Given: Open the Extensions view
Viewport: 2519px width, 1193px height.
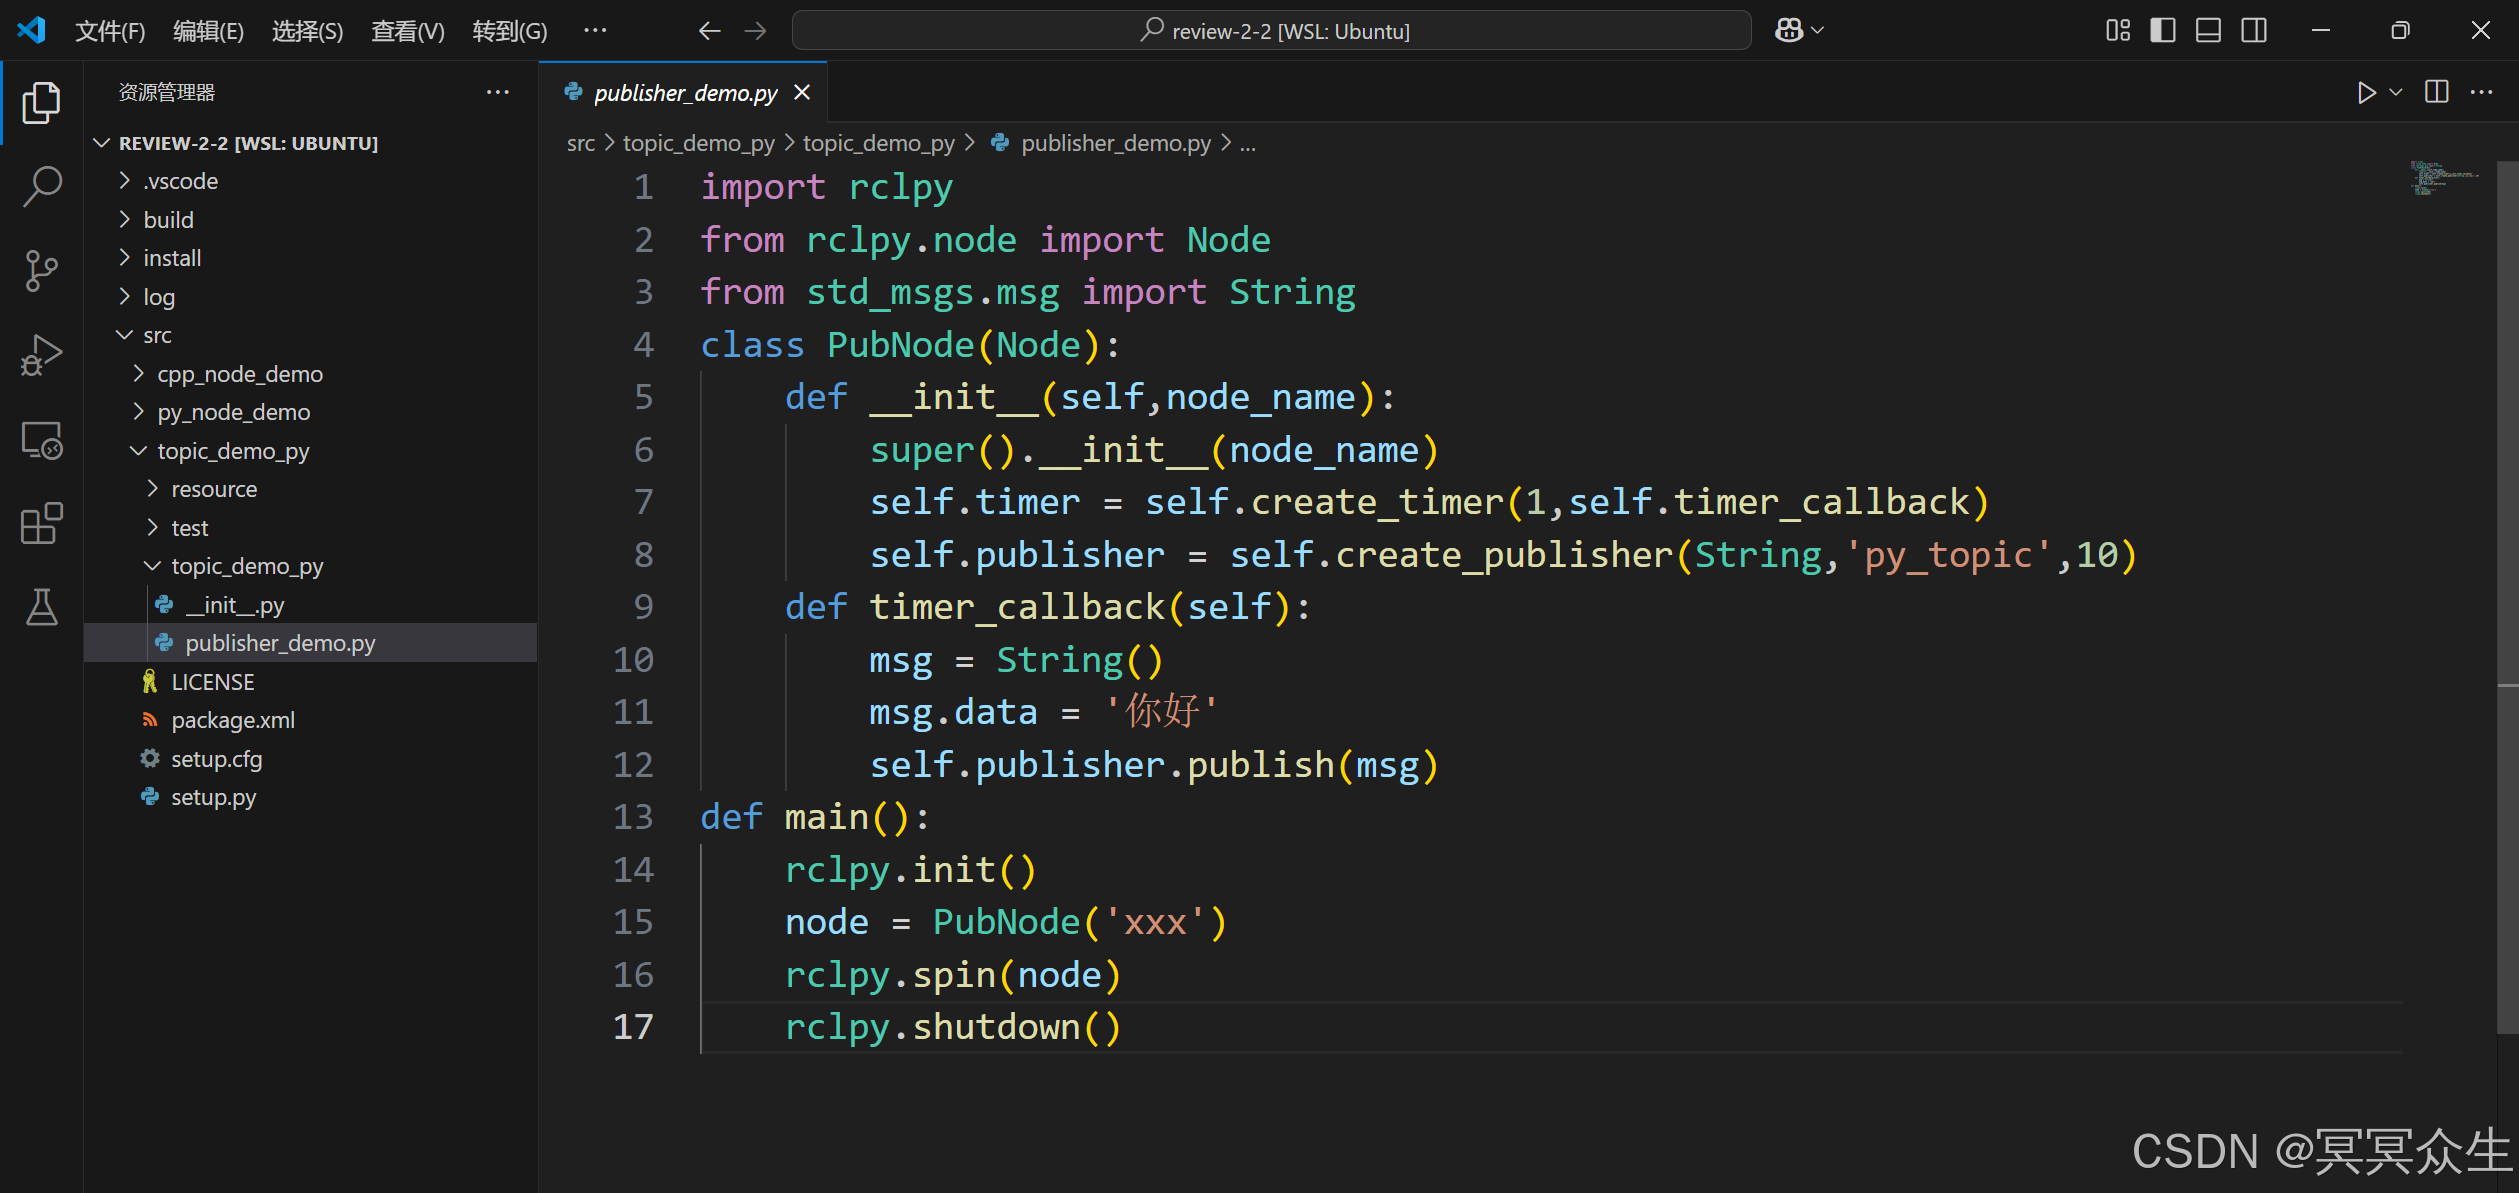Looking at the screenshot, I should [42, 524].
